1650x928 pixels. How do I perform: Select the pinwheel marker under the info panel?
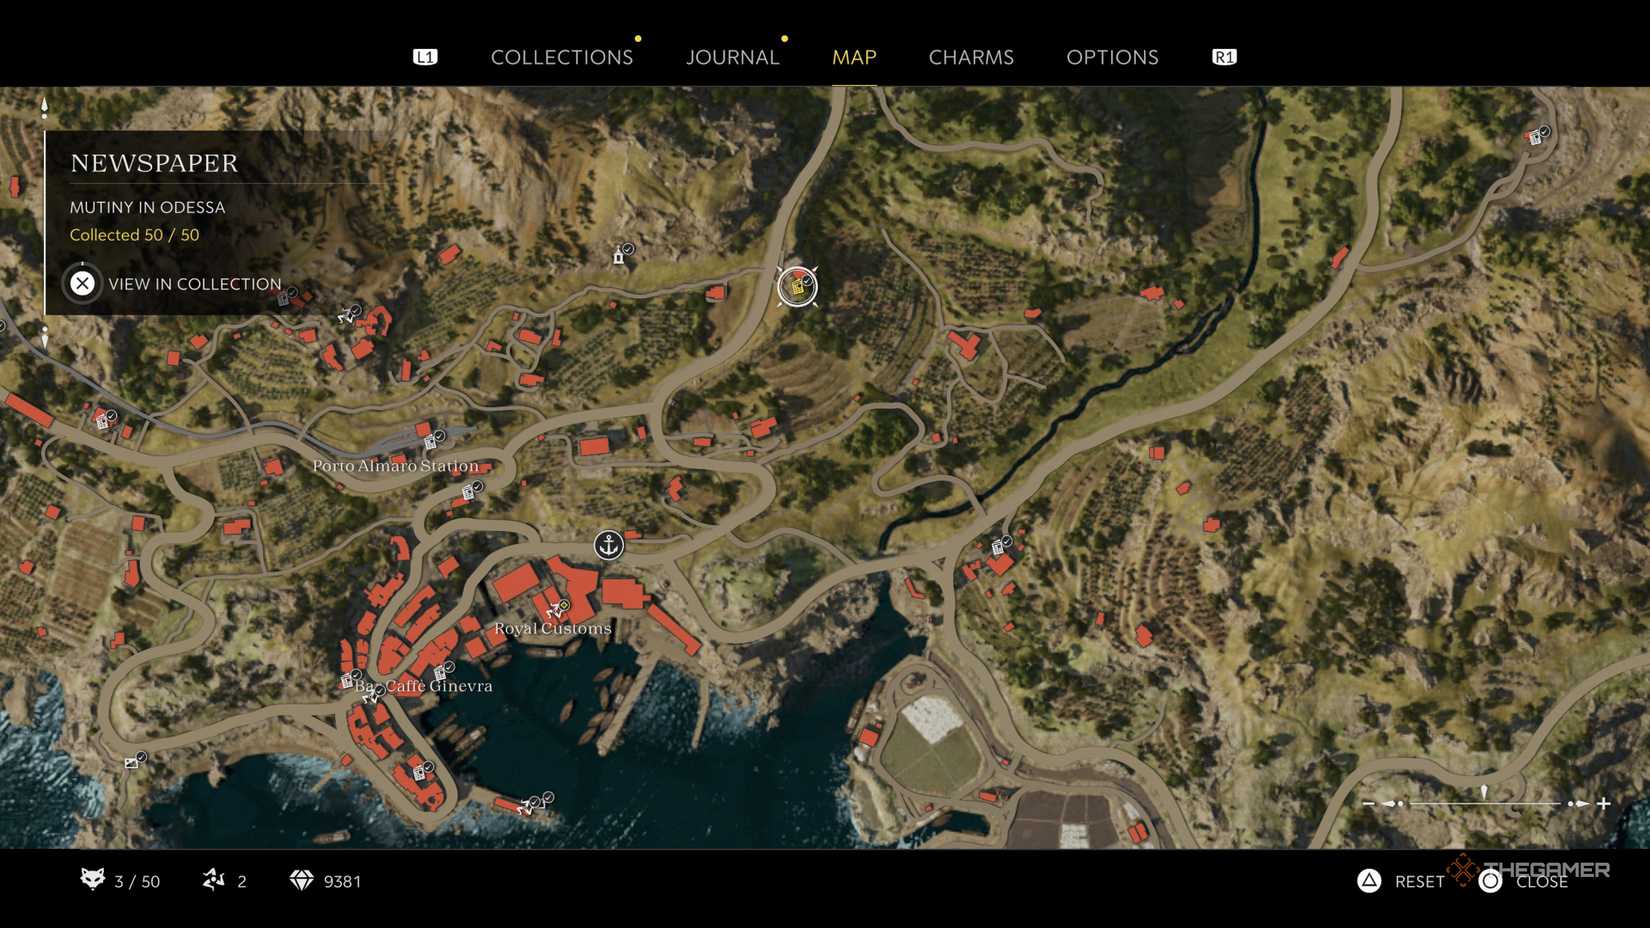tap(349, 315)
